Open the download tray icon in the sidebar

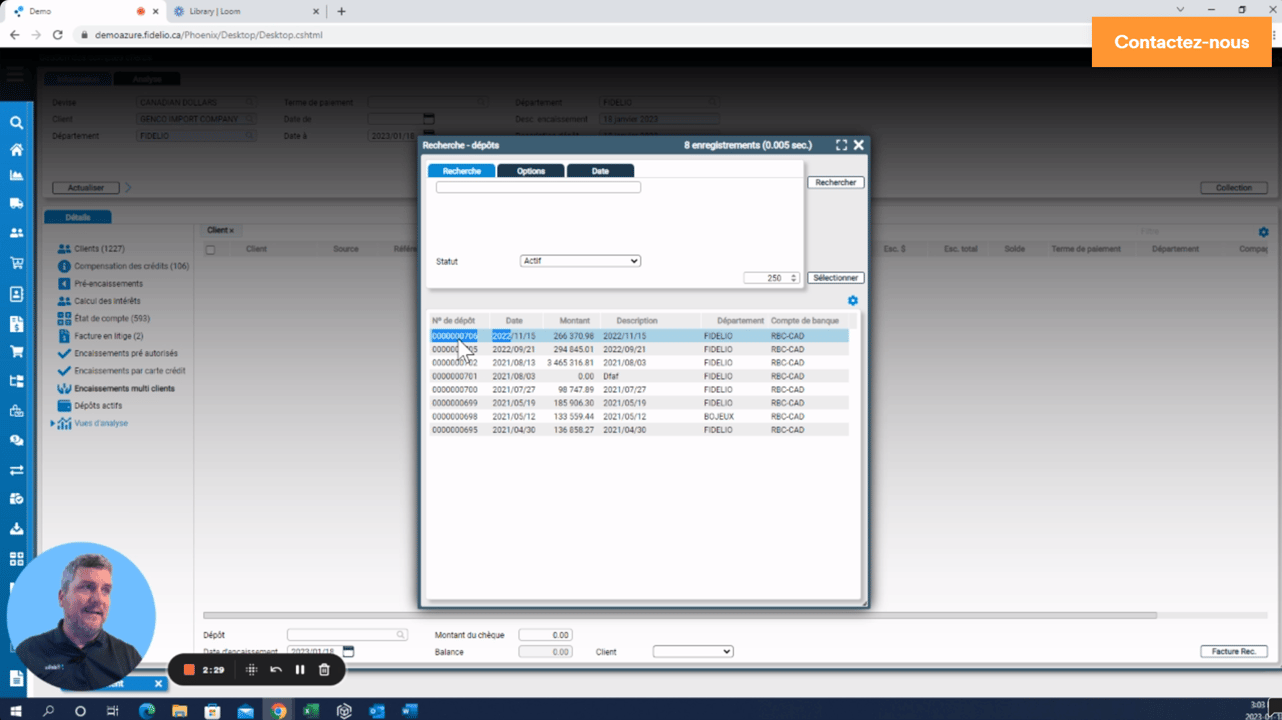(16, 529)
